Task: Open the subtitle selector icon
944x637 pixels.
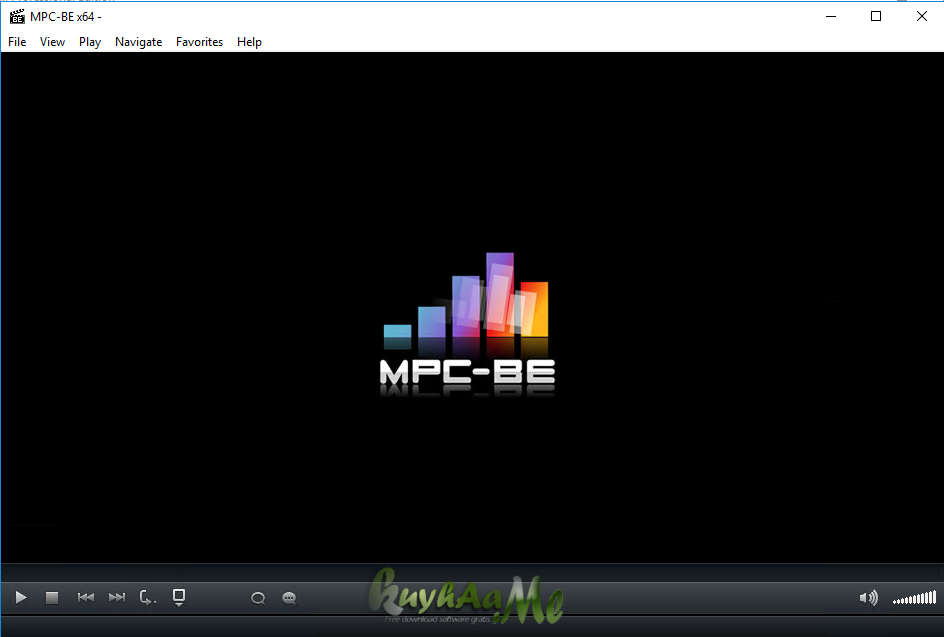Action: click(289, 598)
